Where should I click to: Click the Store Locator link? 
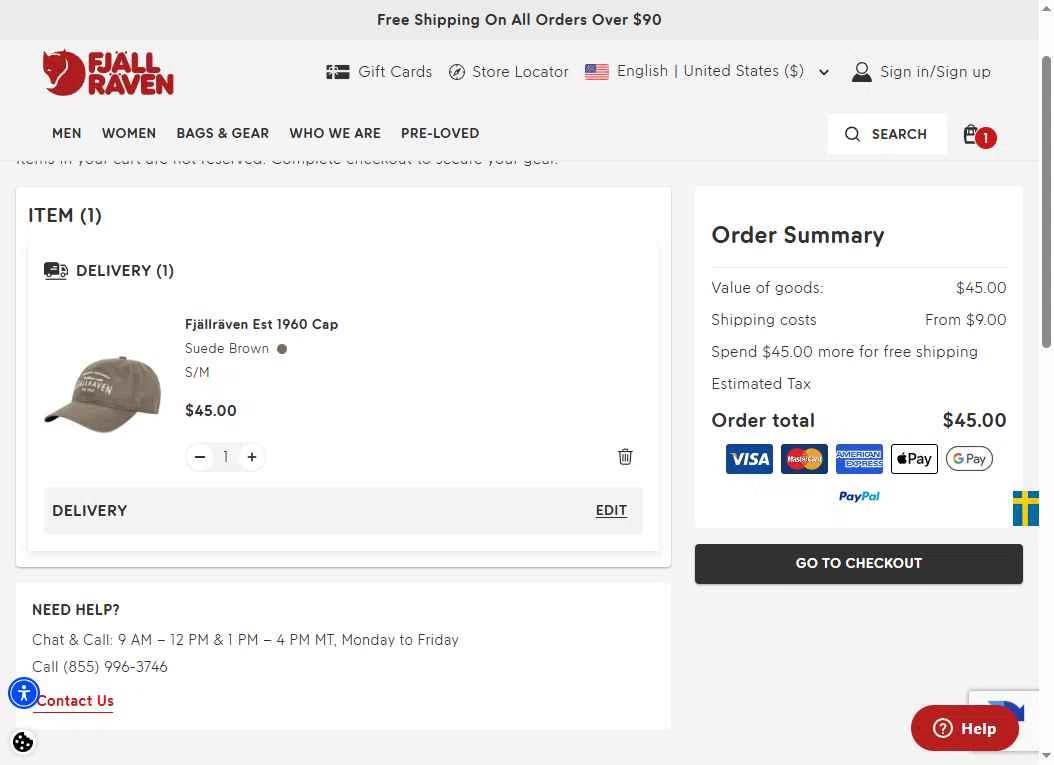coord(520,72)
